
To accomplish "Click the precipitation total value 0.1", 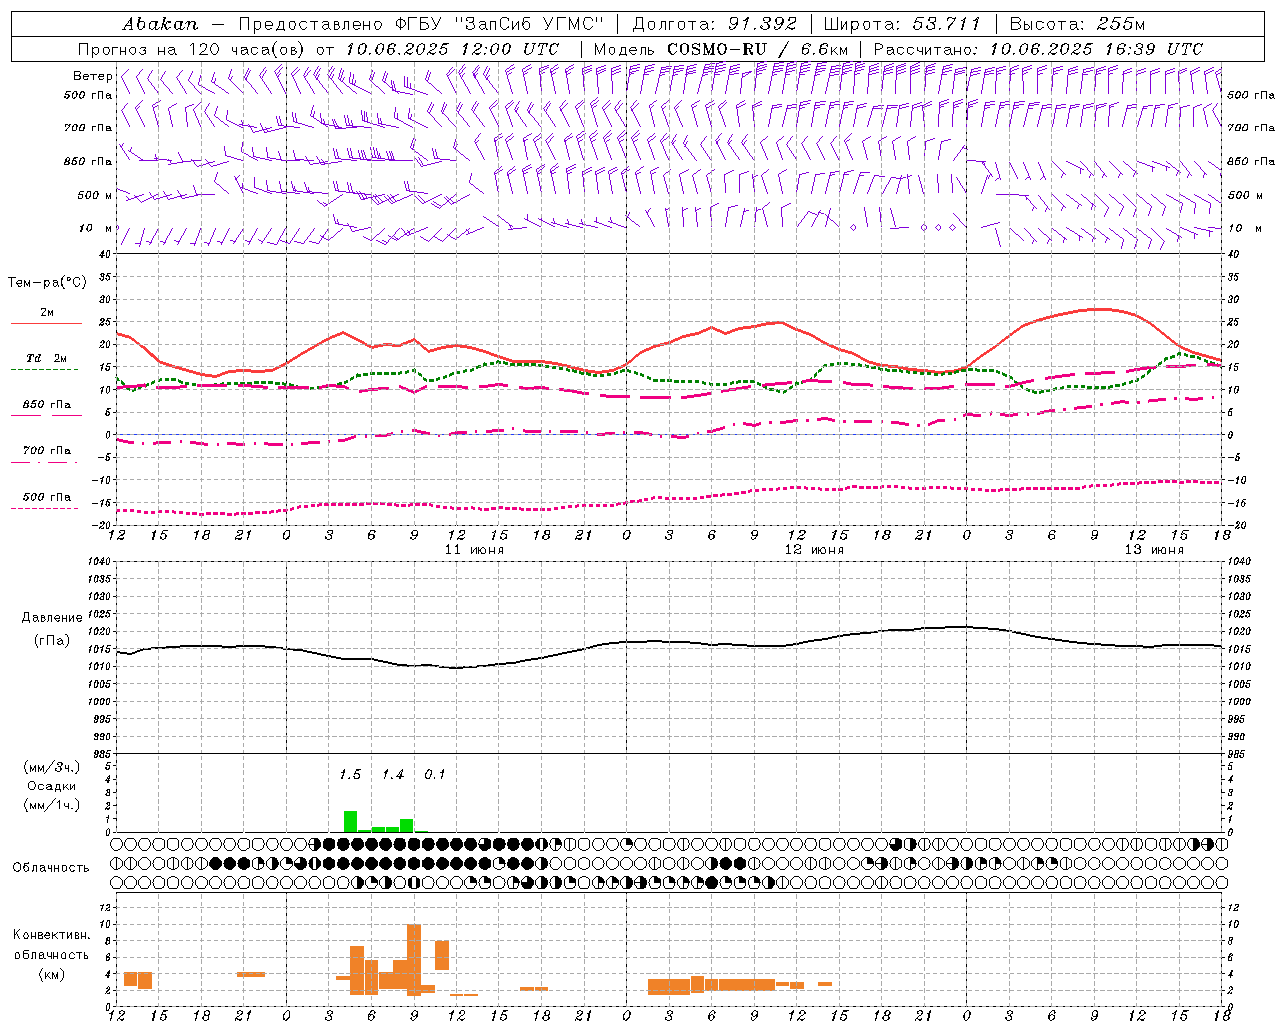I will pyautogui.click(x=435, y=775).
